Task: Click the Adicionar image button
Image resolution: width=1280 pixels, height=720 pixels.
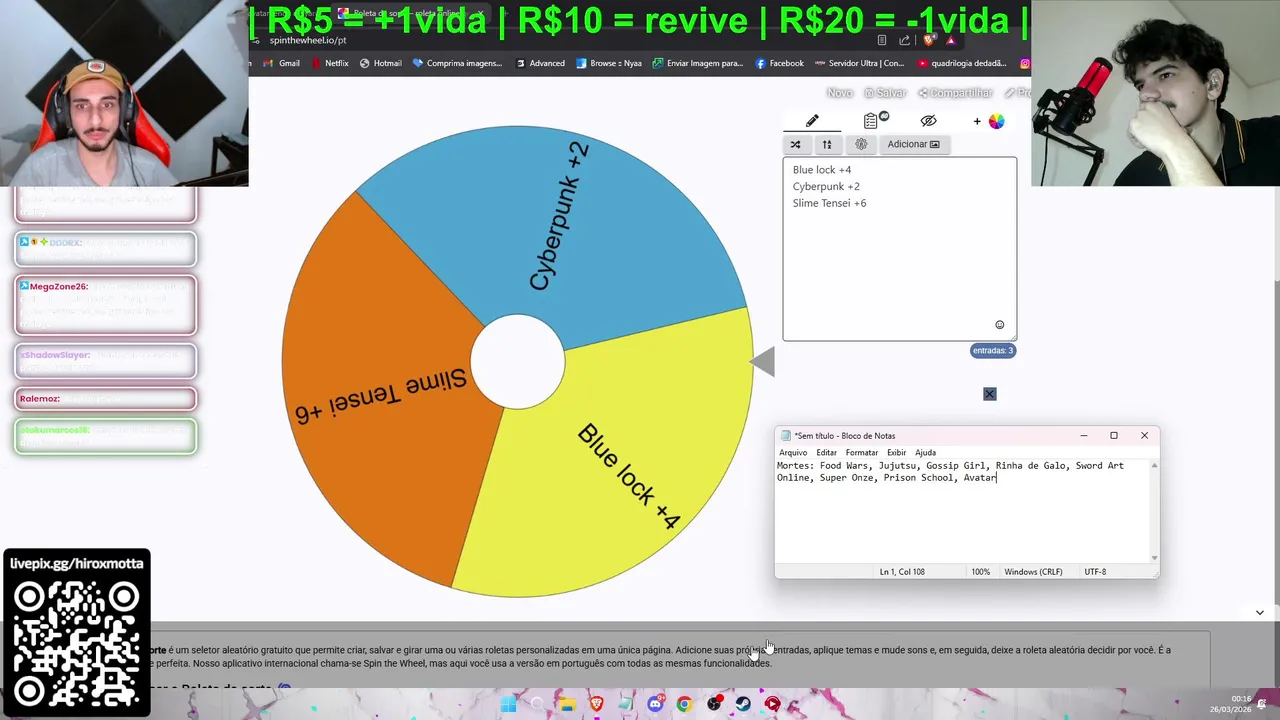Action: pyautogui.click(x=913, y=144)
